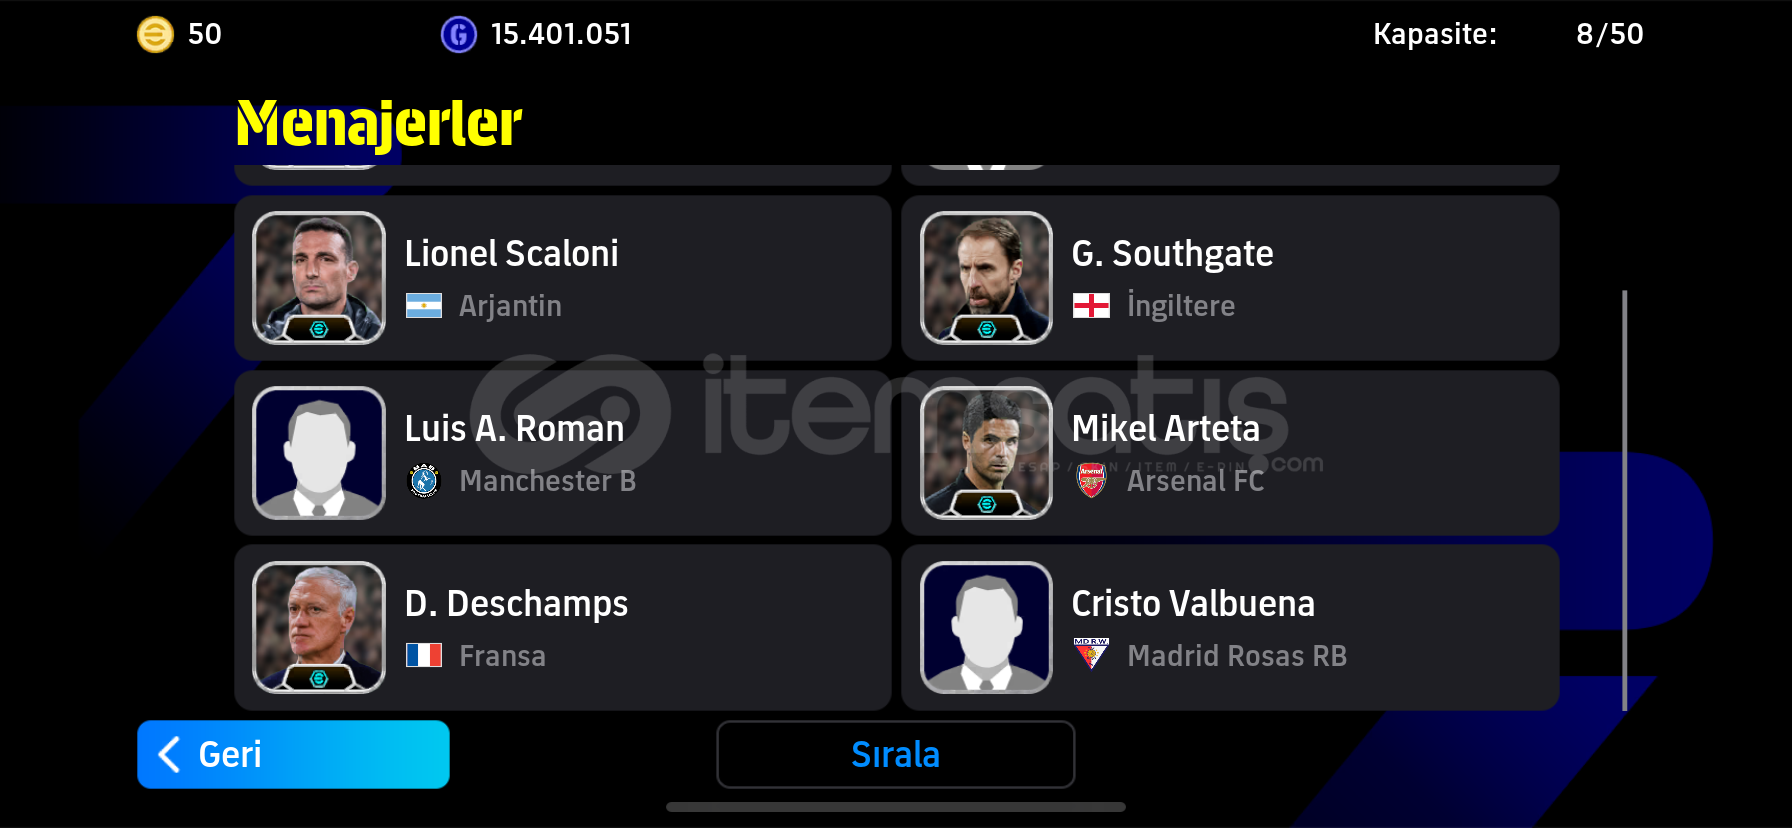Tap Mikel Arteta's portrait thumbnail
This screenshot has height=828, width=1792.
(x=986, y=453)
